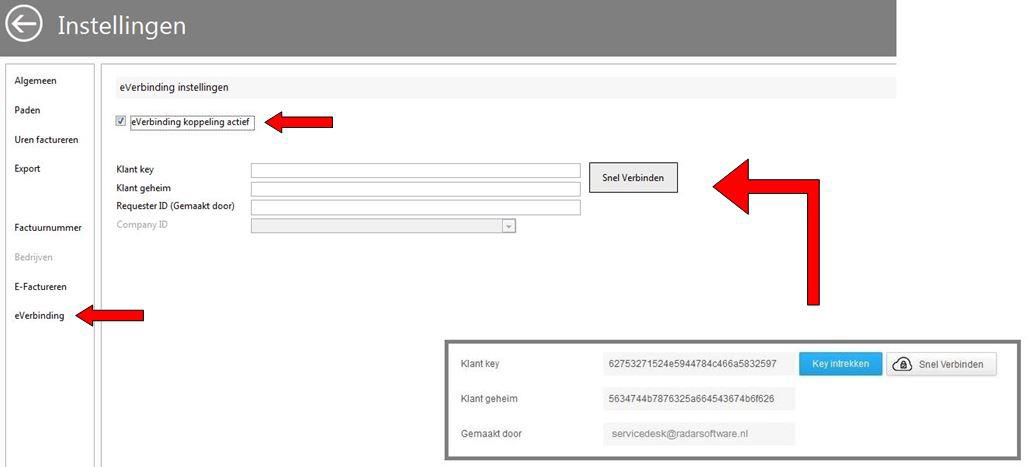The height and width of the screenshot is (467, 1028).
Task: Open the Paden settings section
Action: (x=28, y=110)
